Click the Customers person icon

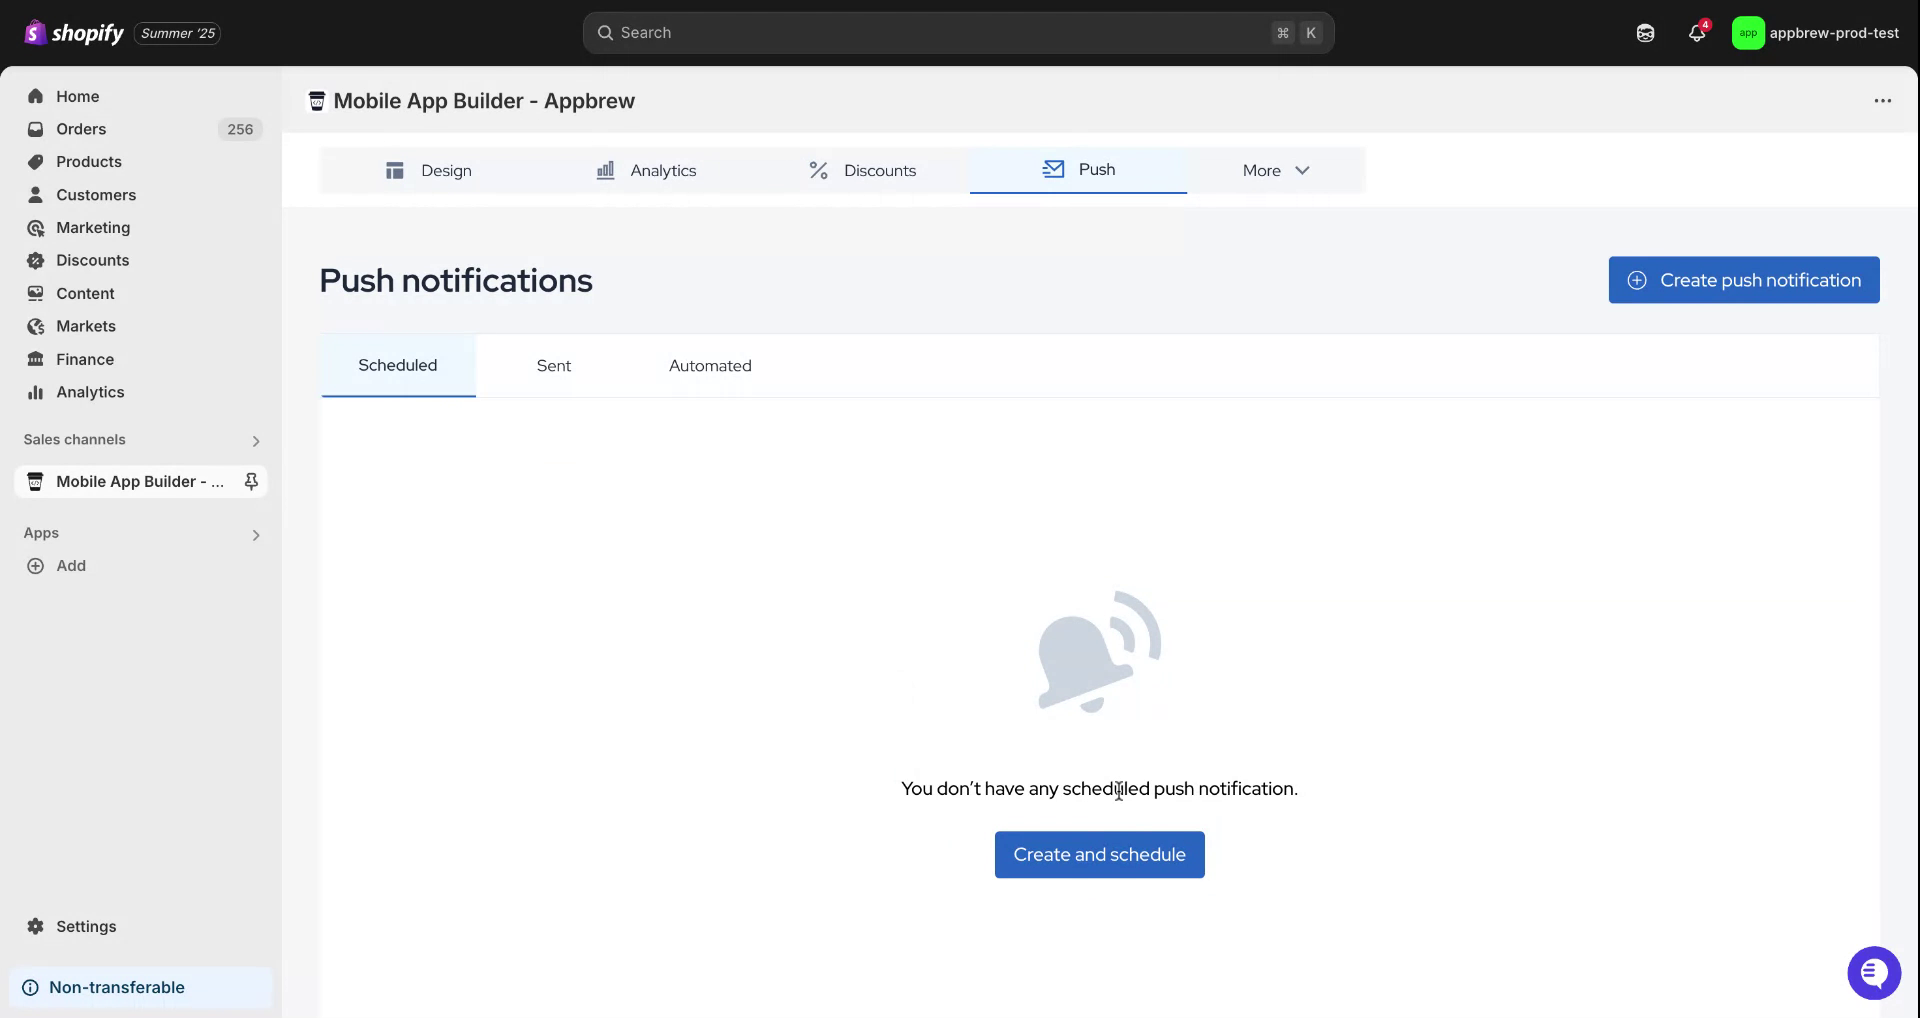pos(36,195)
